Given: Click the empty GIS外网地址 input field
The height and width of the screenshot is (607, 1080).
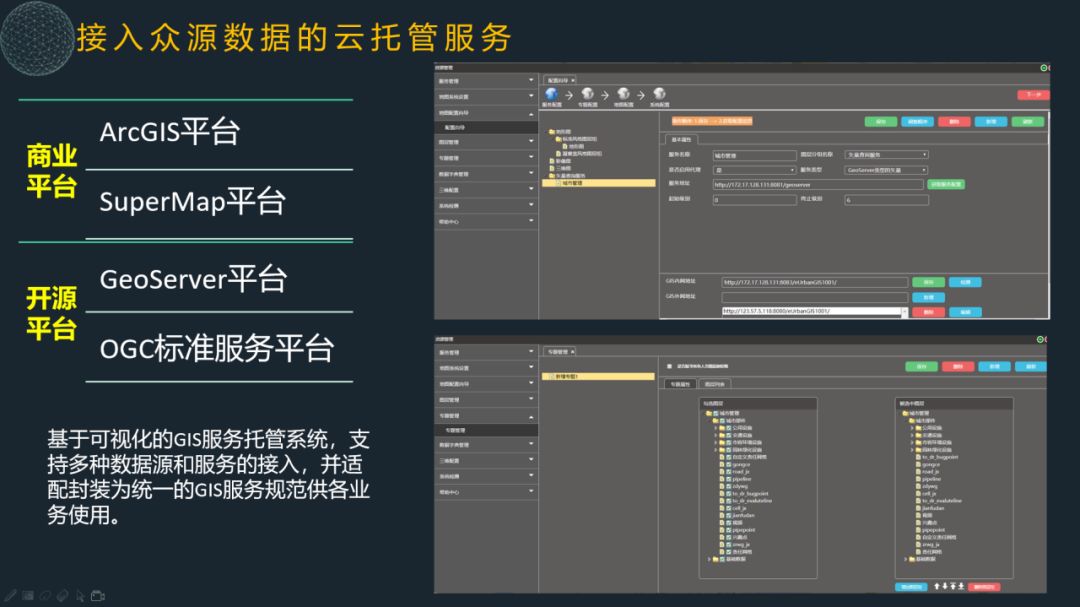Looking at the screenshot, I should [x=815, y=297].
